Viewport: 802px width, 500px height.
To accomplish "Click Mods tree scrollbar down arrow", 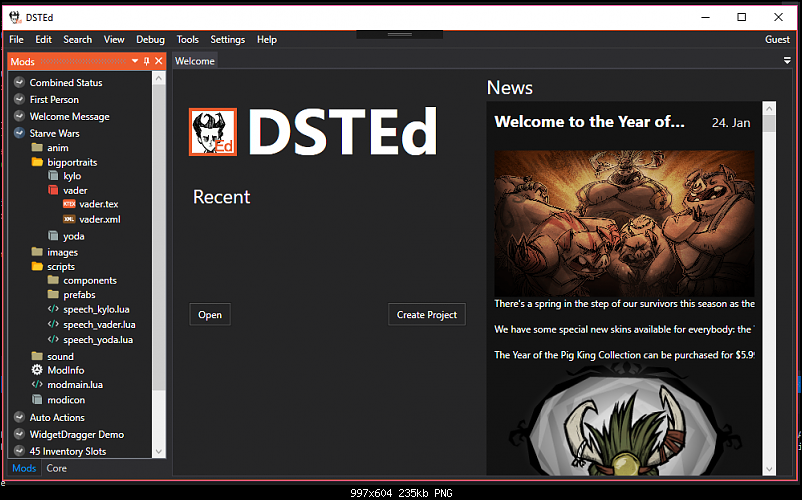I will pyautogui.click(x=159, y=451).
